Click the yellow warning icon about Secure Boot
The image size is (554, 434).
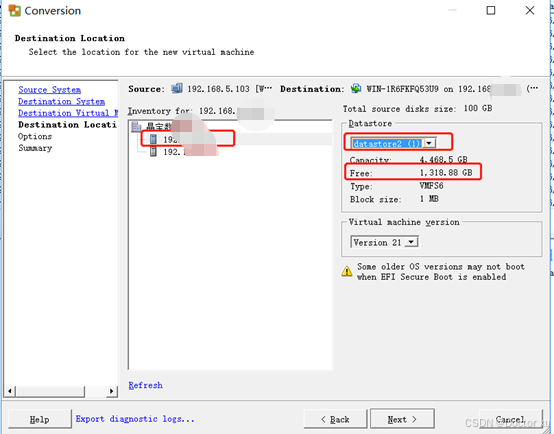pyautogui.click(x=347, y=271)
